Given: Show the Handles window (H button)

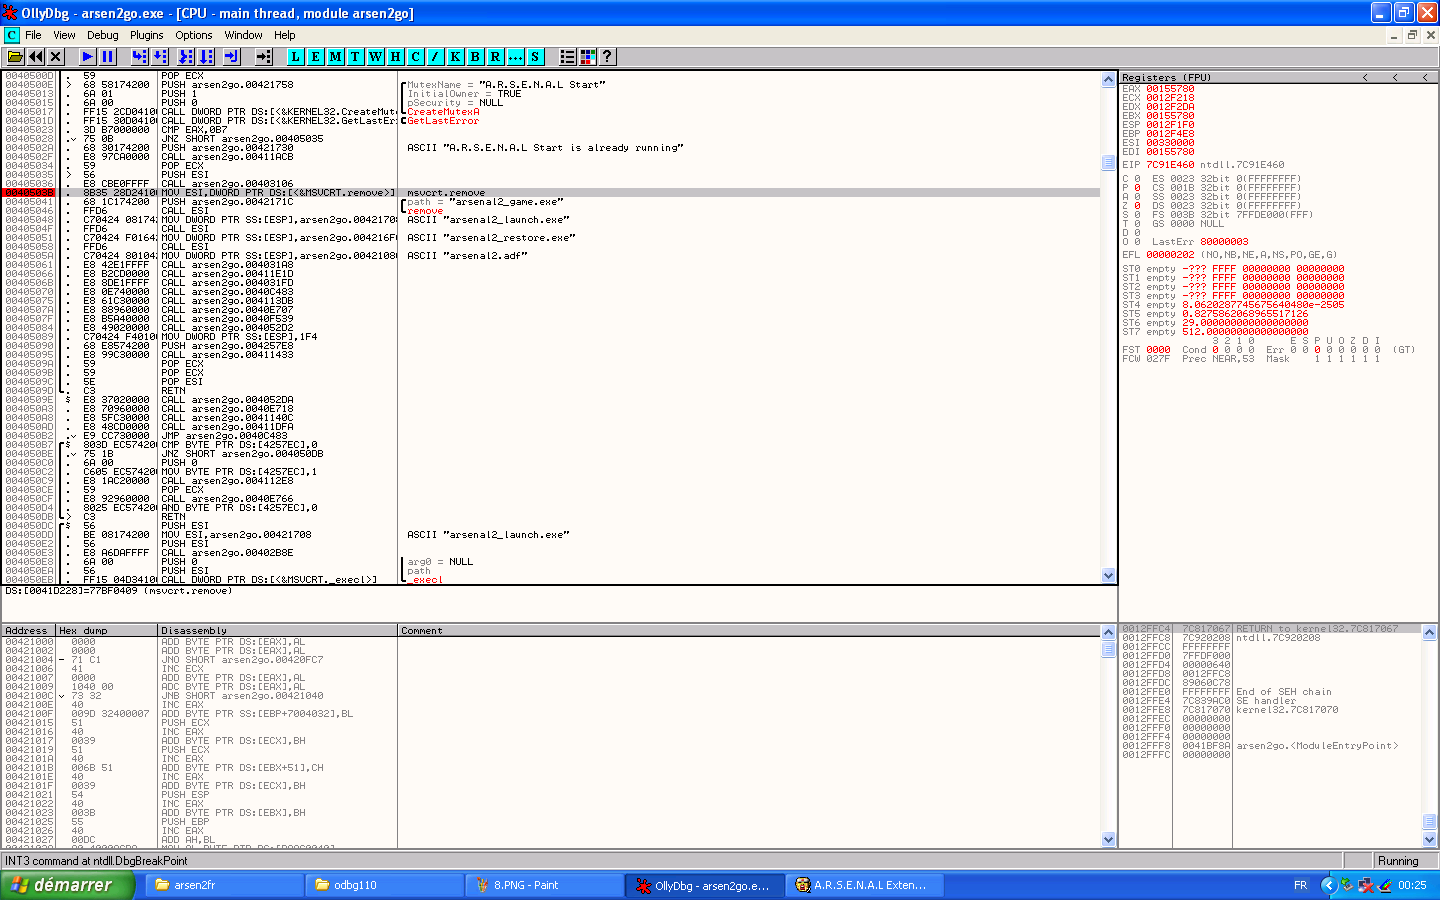Looking at the screenshot, I should [396, 57].
